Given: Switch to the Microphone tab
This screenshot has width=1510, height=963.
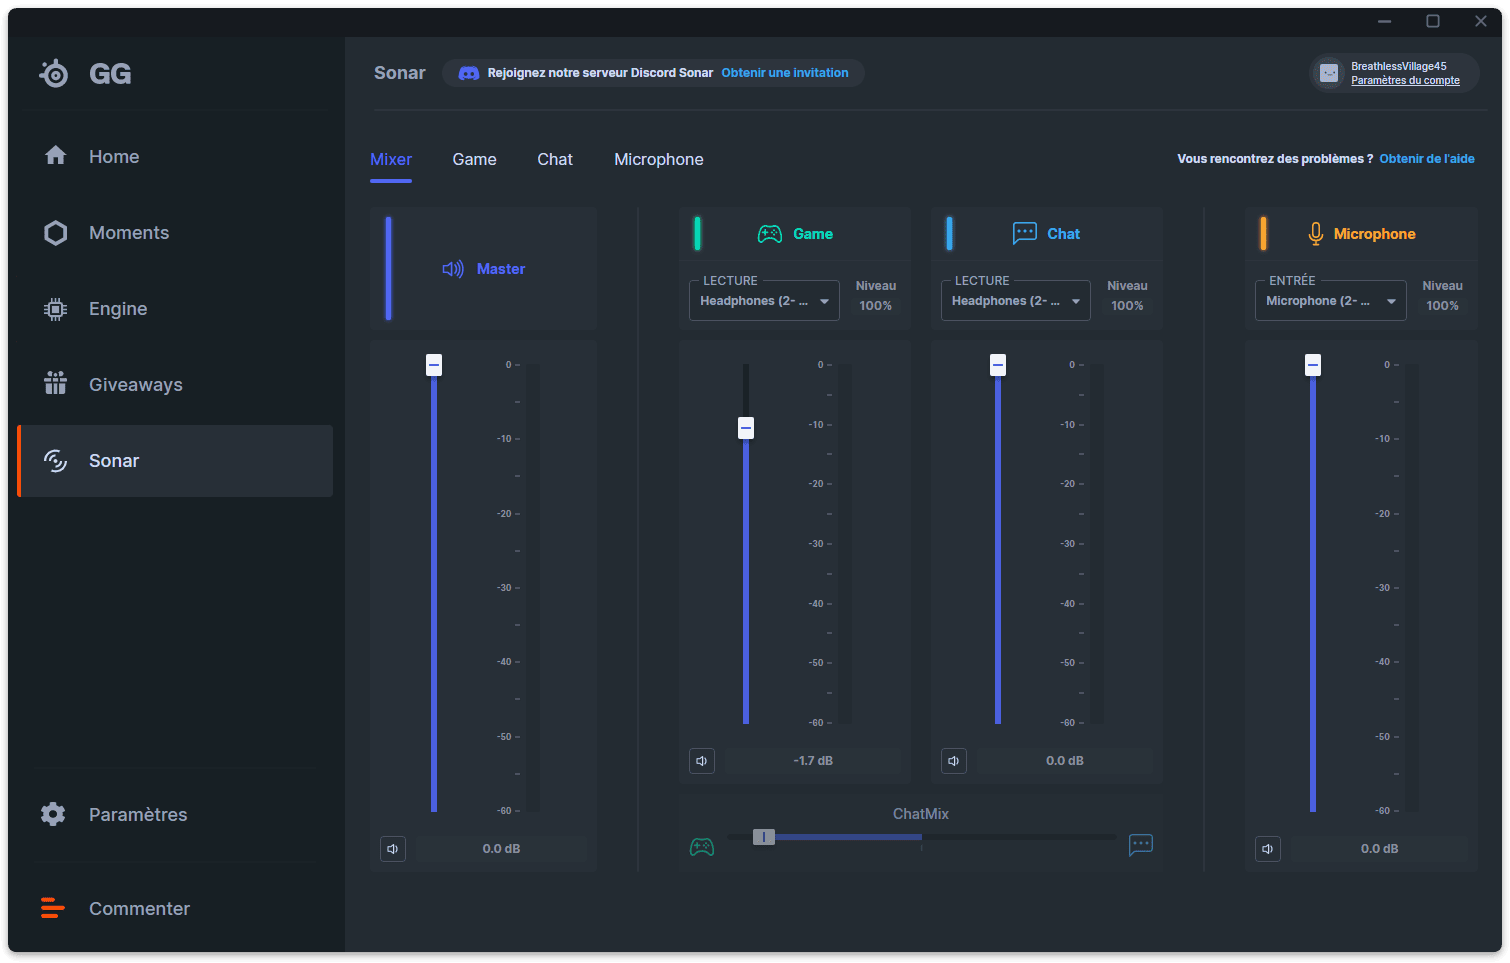Looking at the screenshot, I should tap(659, 160).
